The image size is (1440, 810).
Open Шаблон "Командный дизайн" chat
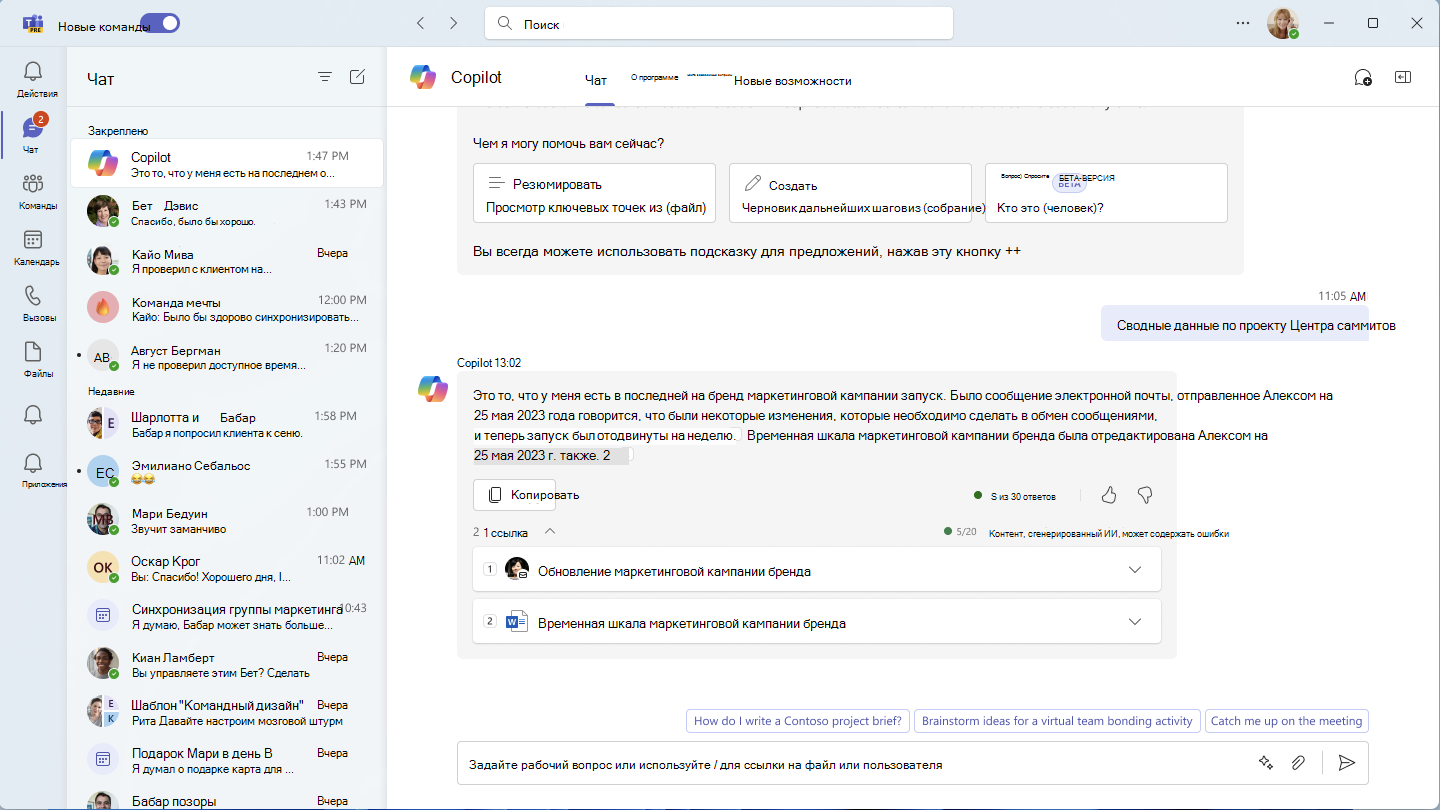click(227, 712)
